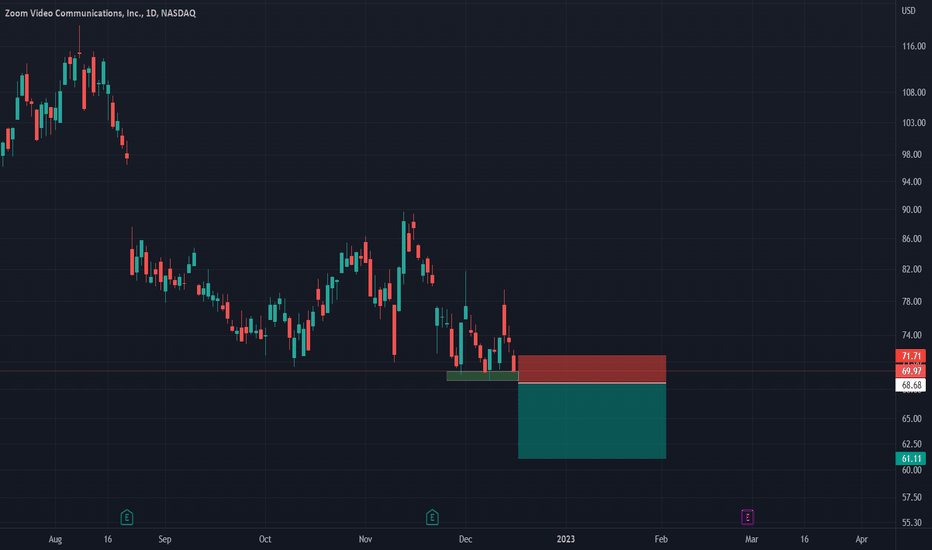Select the red 71.71 stop-loss price tag
This screenshot has height=550, width=932.
(911, 356)
